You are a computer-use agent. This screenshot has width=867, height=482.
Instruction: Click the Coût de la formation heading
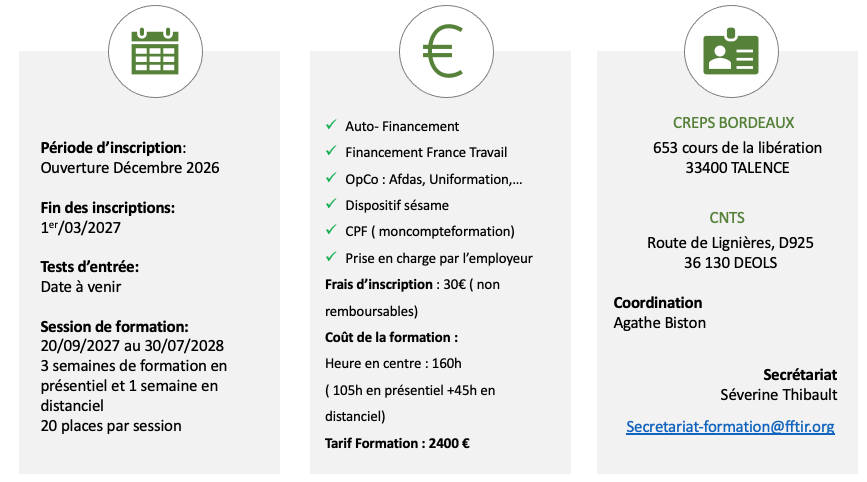391,337
